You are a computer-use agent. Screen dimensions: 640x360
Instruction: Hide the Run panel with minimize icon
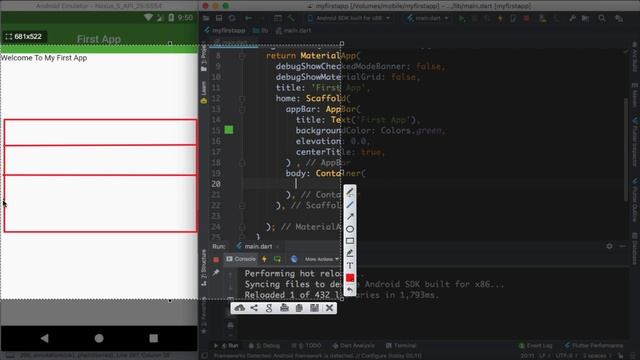click(622, 246)
